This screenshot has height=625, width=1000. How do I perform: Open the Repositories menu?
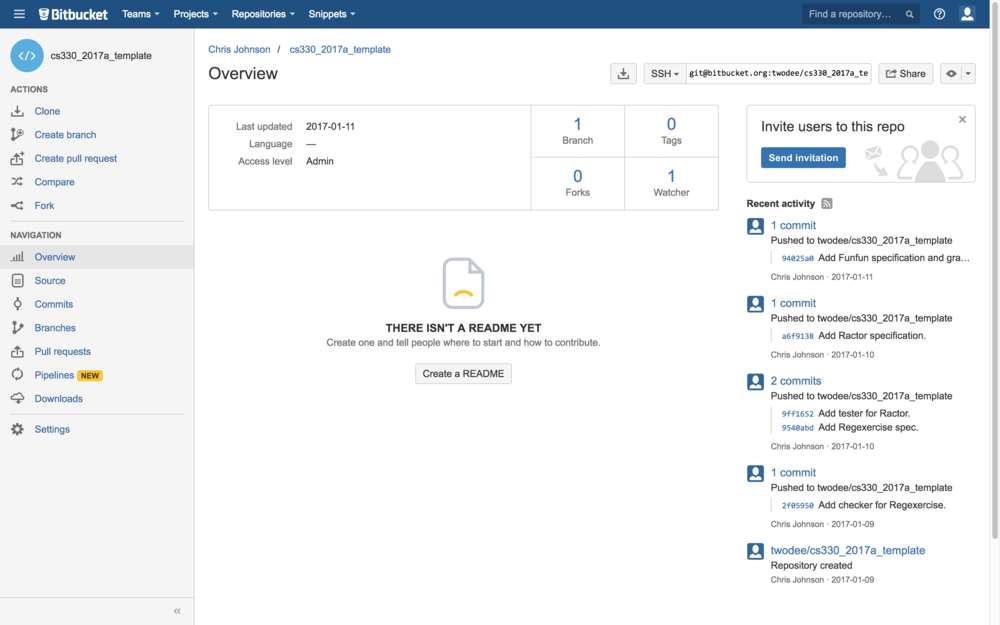point(262,14)
